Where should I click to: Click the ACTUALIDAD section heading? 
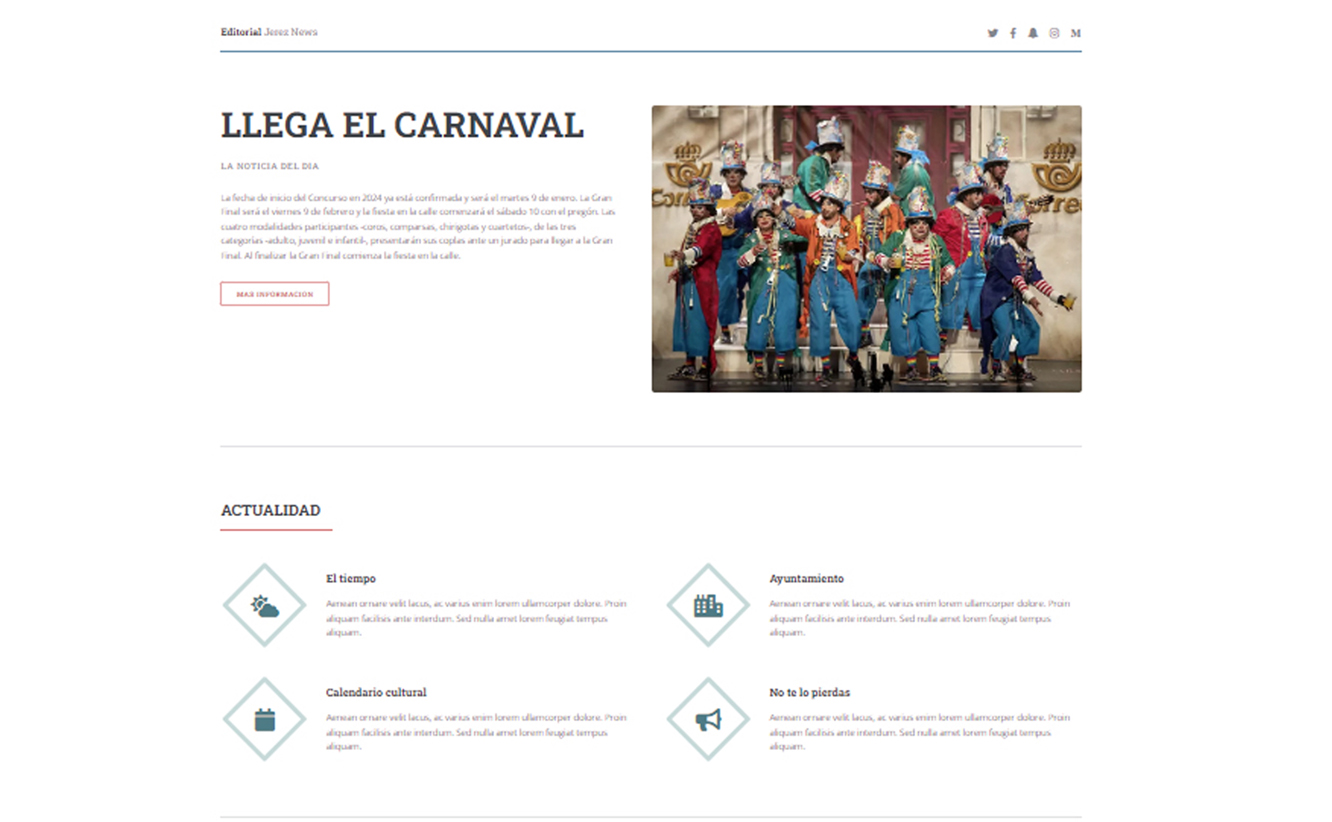pyautogui.click(x=269, y=510)
